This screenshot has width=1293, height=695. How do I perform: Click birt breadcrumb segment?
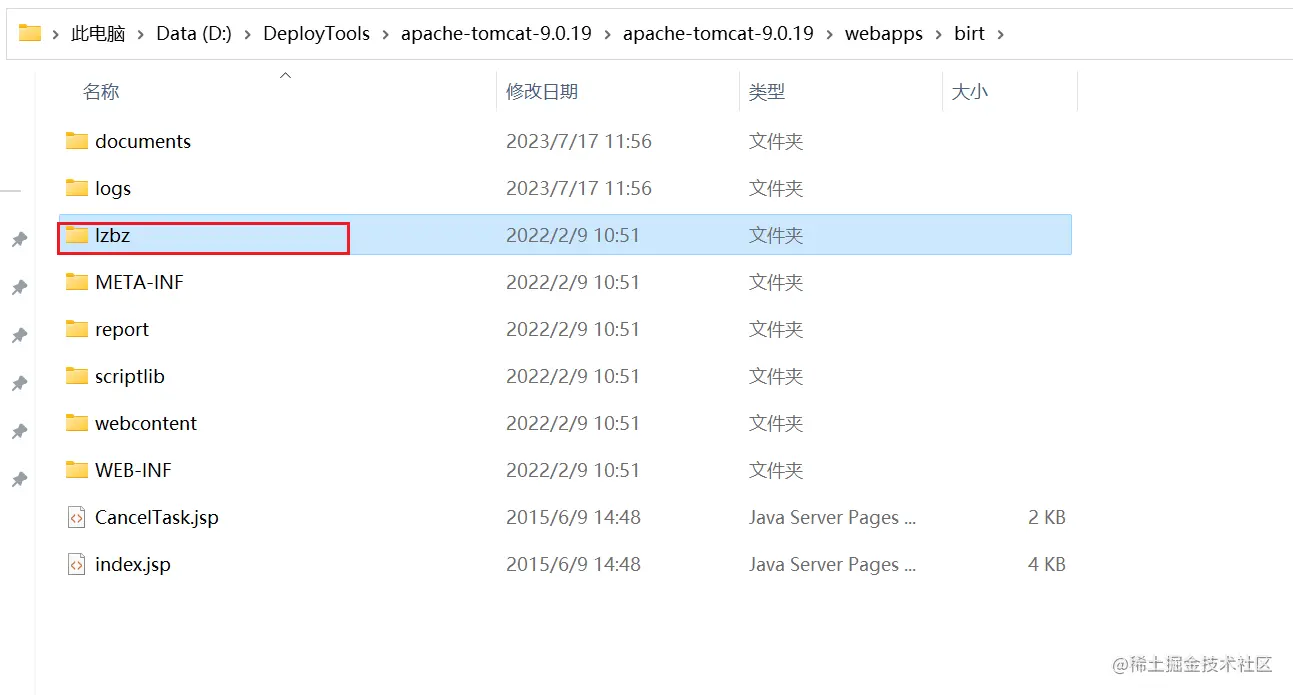coord(969,34)
